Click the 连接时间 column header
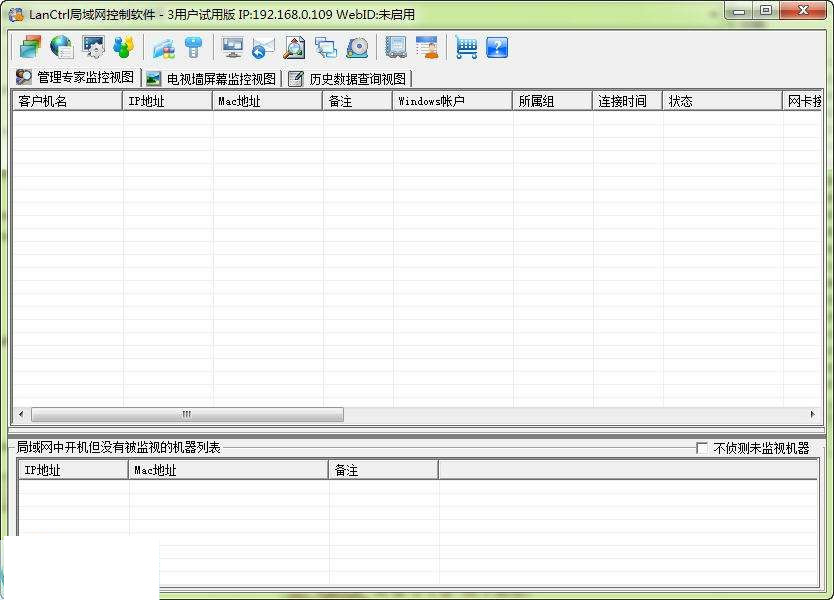Image resolution: width=834 pixels, height=600 pixels. click(x=627, y=101)
